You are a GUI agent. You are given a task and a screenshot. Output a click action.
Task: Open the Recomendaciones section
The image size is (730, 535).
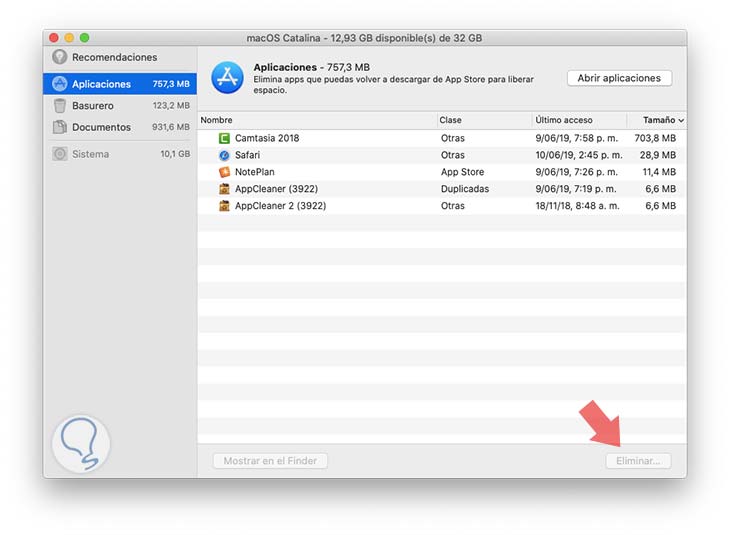[120, 57]
